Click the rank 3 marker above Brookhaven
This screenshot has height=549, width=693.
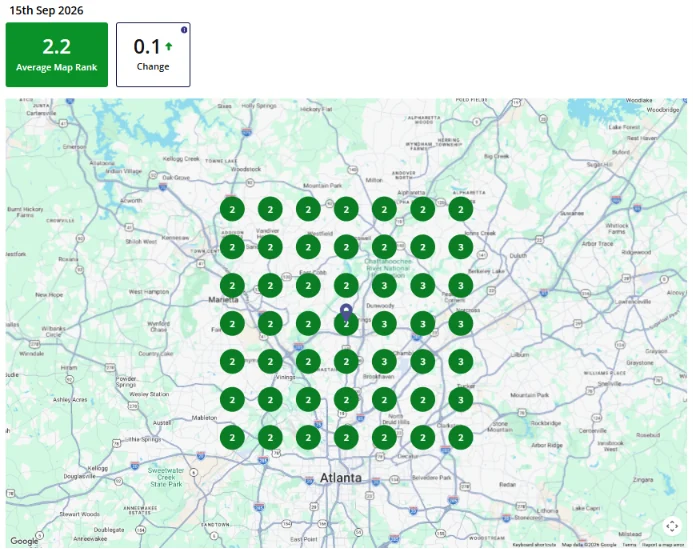[384, 362]
